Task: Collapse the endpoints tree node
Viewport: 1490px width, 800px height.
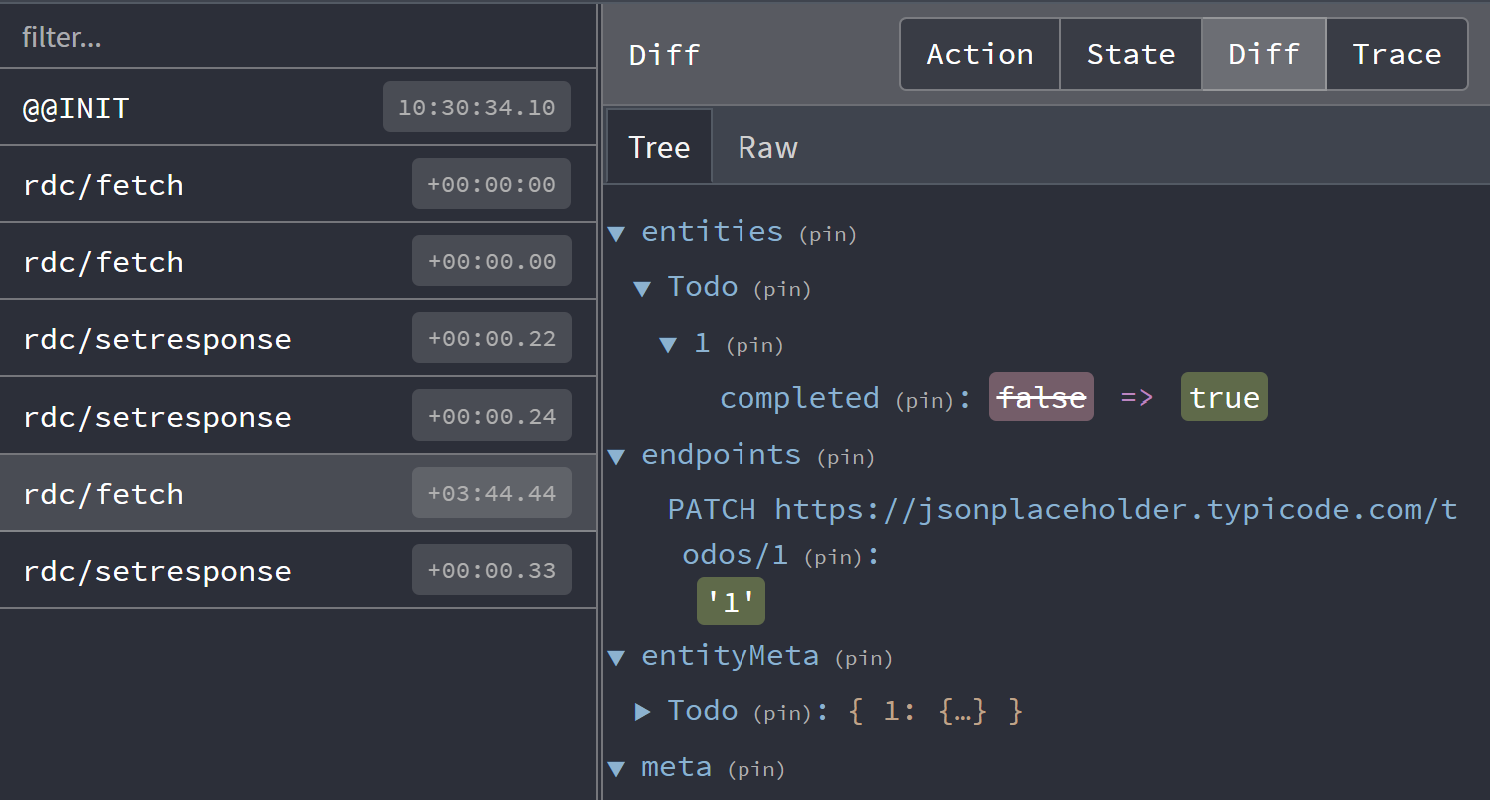Action: point(616,455)
